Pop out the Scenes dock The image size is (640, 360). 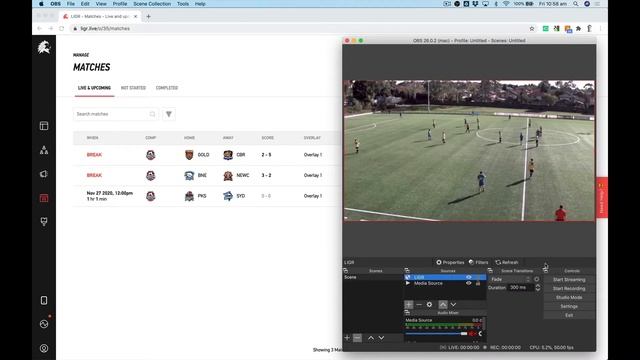coord(346,271)
